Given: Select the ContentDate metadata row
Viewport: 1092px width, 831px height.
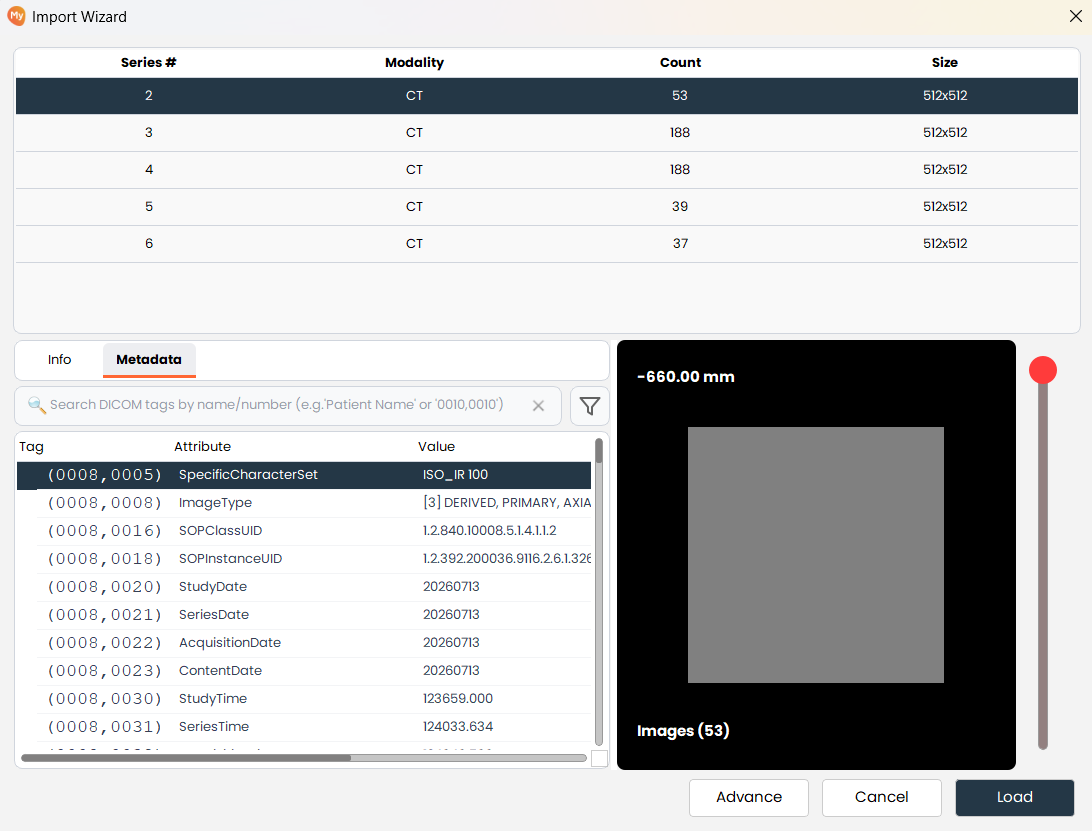Looking at the screenshot, I should tap(304, 671).
